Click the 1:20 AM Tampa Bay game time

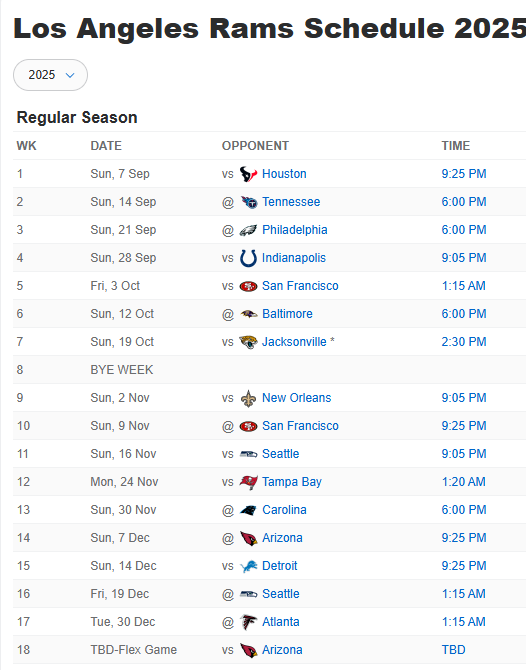463,482
